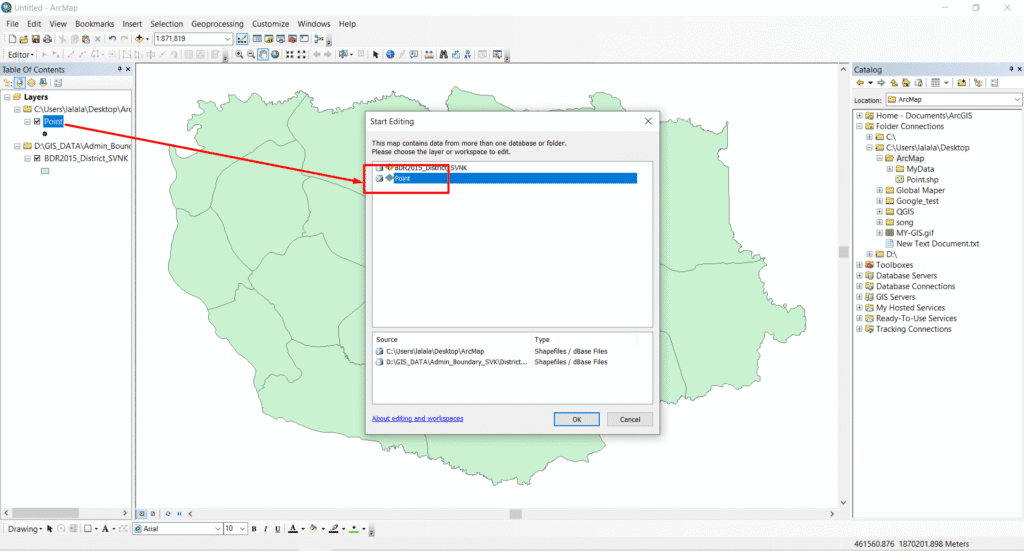Screen dimensions: 1024x551
Task: Change the fill color bucket swatch
Action: [x=314, y=529]
